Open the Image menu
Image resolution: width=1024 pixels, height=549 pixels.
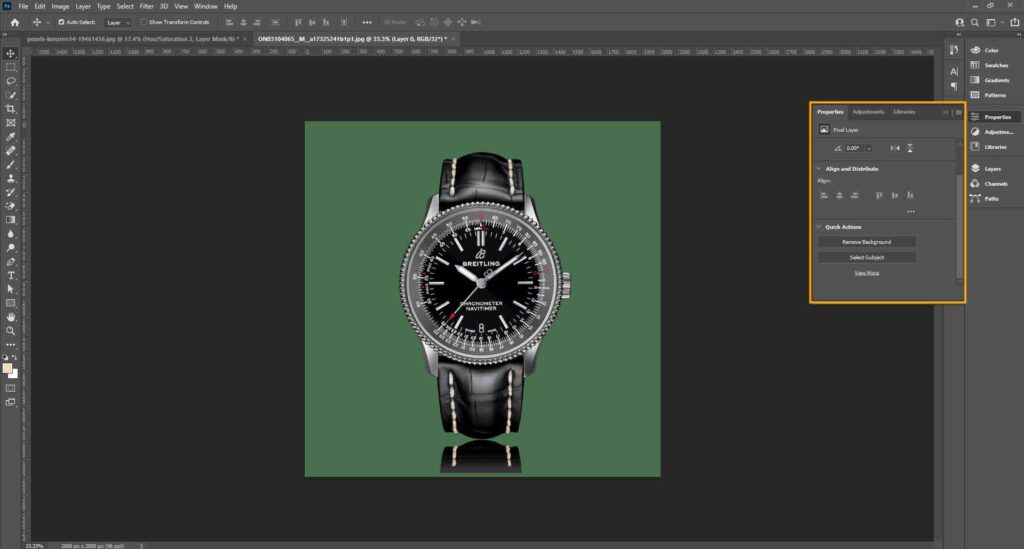60,6
